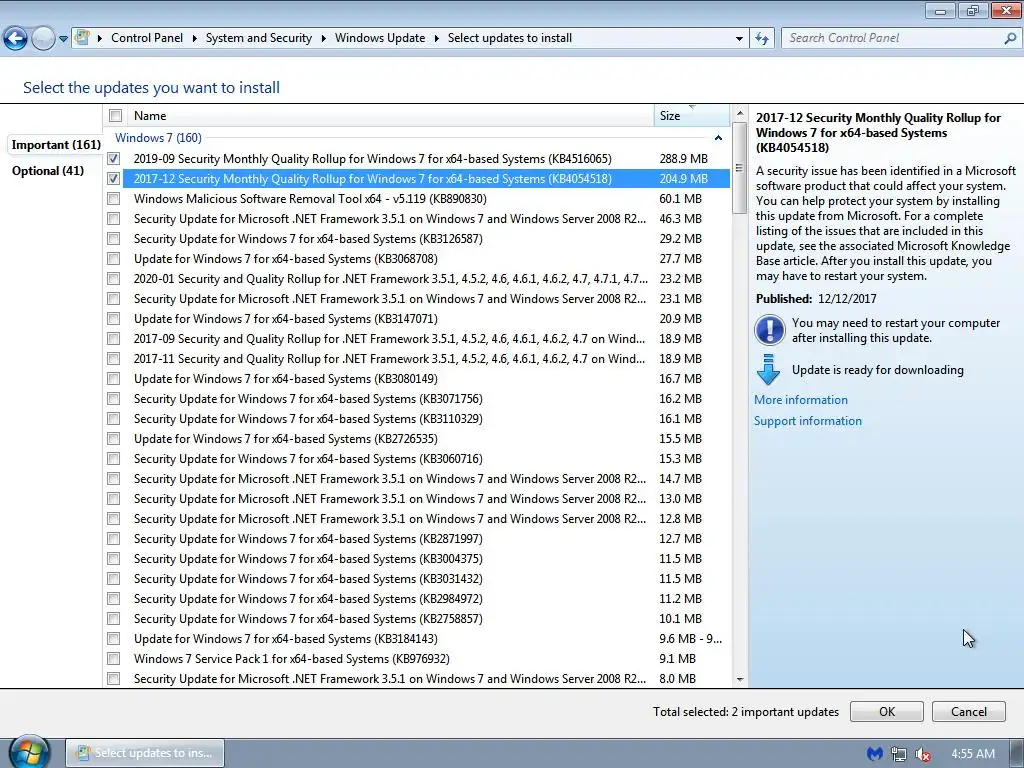Select Security Update KB3071756 row text
The height and width of the screenshot is (768, 1024).
(308, 399)
